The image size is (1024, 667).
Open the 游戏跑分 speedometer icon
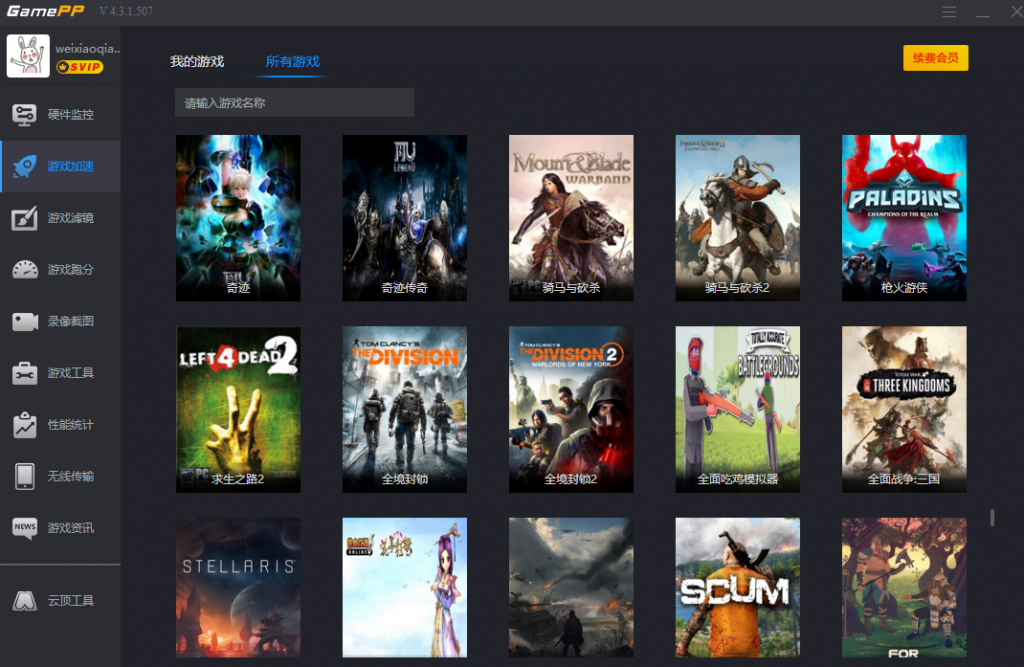click(25, 270)
